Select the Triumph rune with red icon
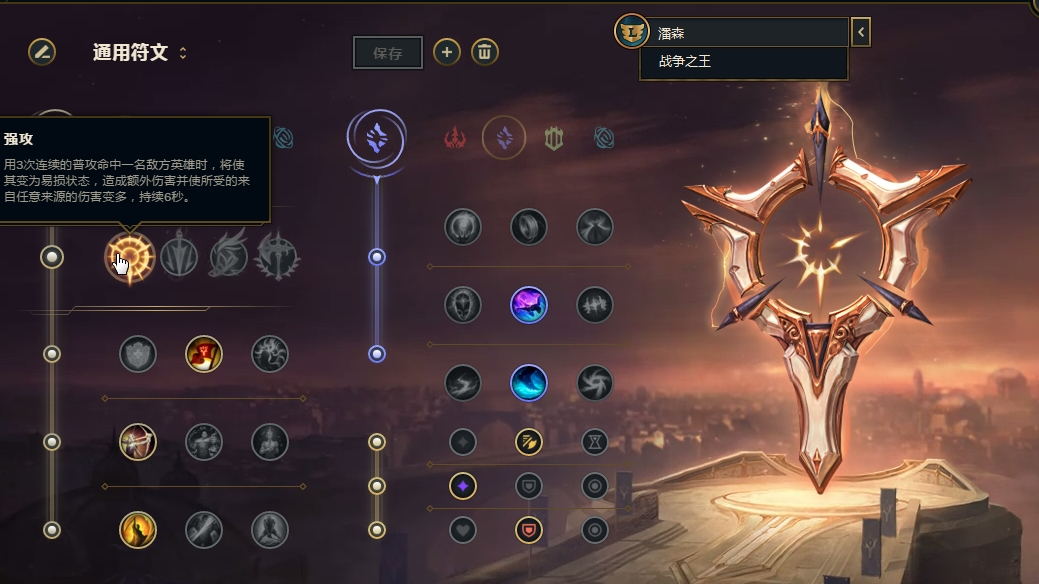Image resolution: width=1039 pixels, height=584 pixels. coord(203,354)
